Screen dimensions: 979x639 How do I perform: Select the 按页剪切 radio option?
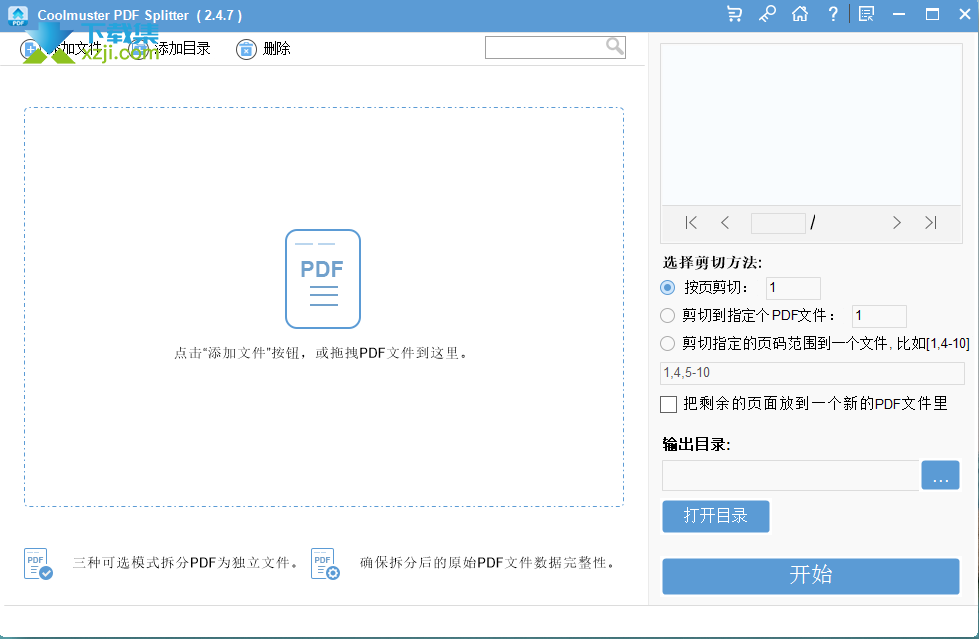pyautogui.click(x=667, y=287)
